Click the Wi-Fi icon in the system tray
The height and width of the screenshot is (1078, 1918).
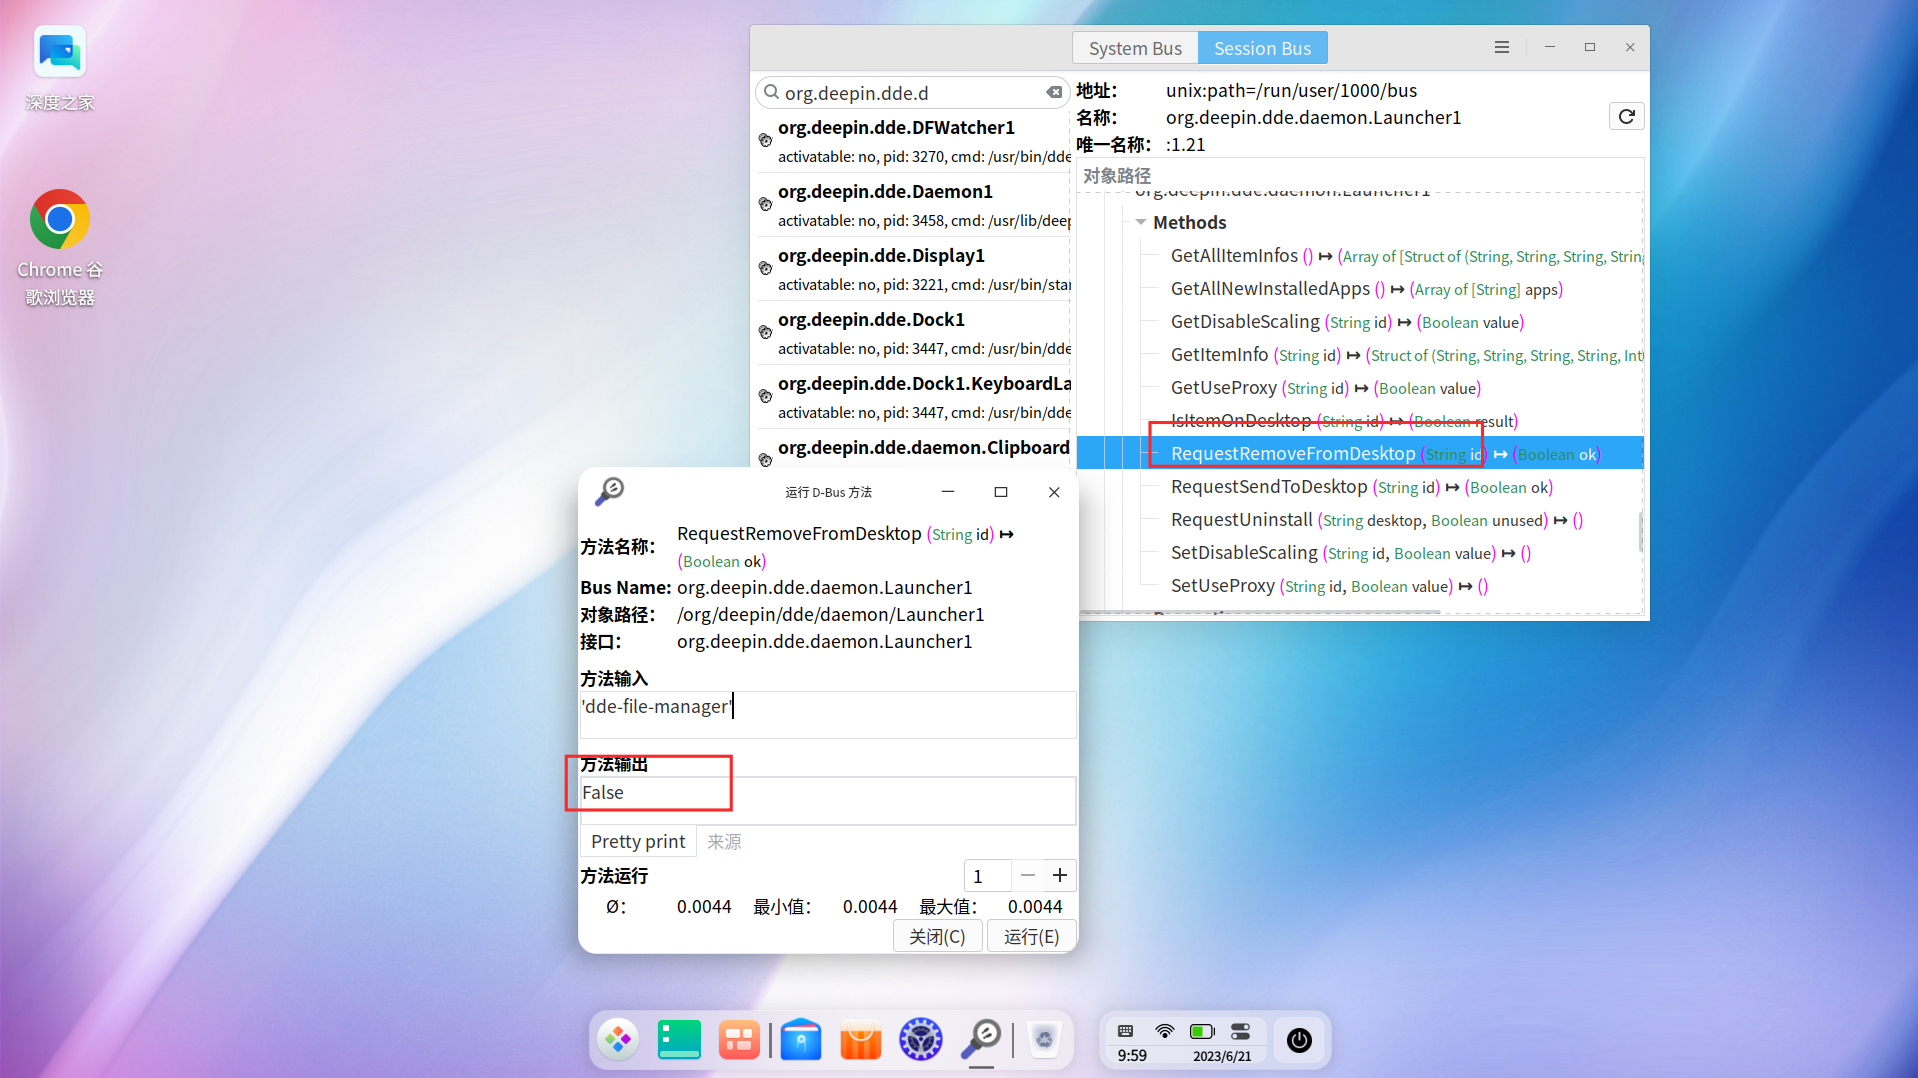pyautogui.click(x=1164, y=1030)
